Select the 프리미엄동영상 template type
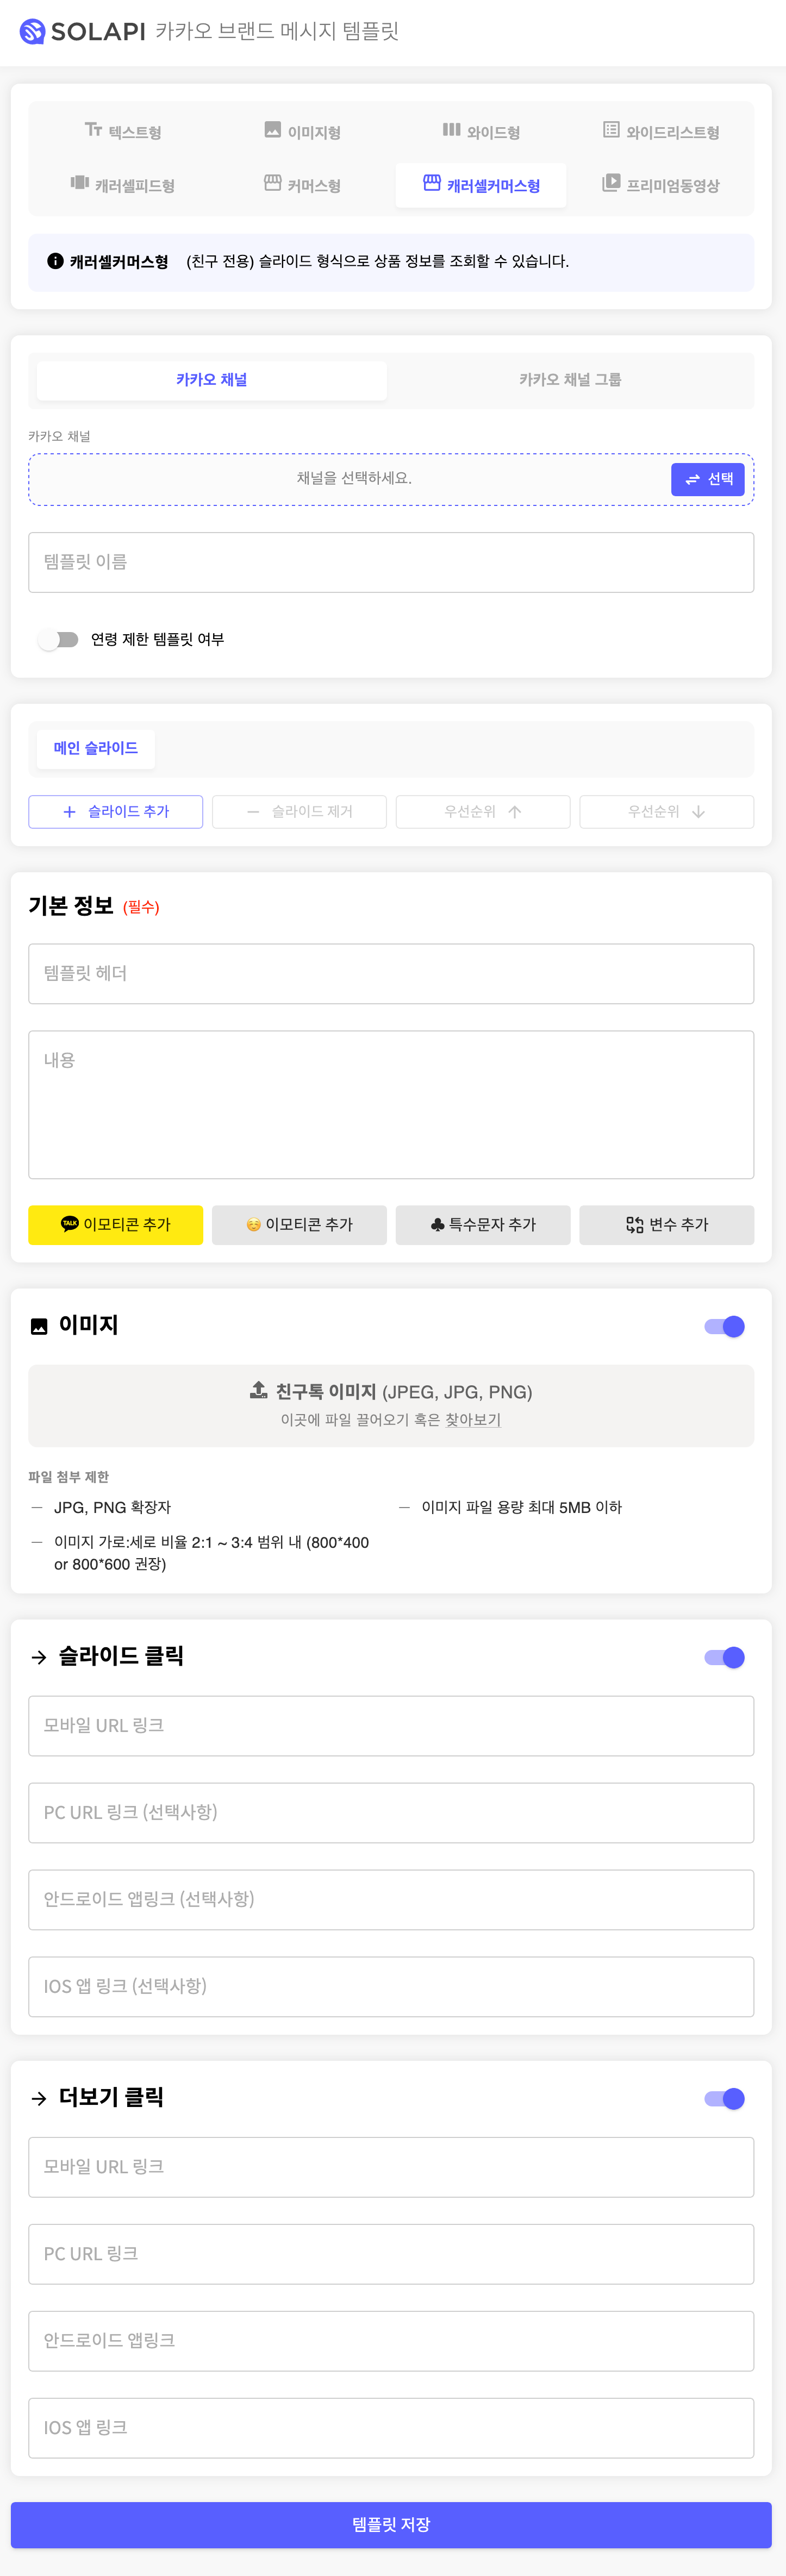 [661, 185]
